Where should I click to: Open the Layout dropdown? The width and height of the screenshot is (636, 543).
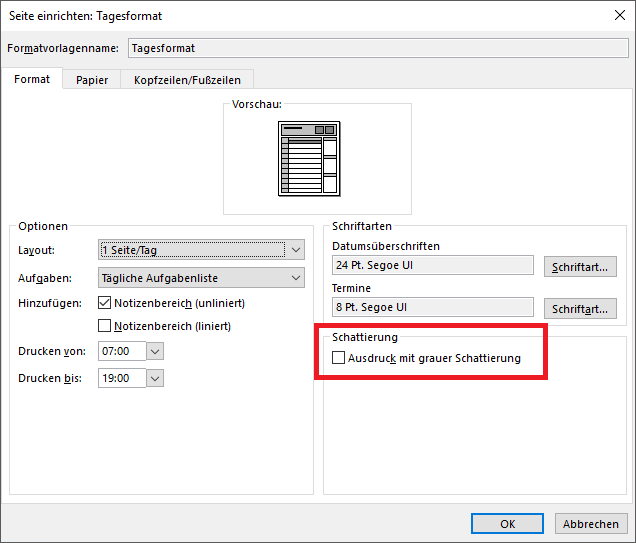(201, 250)
